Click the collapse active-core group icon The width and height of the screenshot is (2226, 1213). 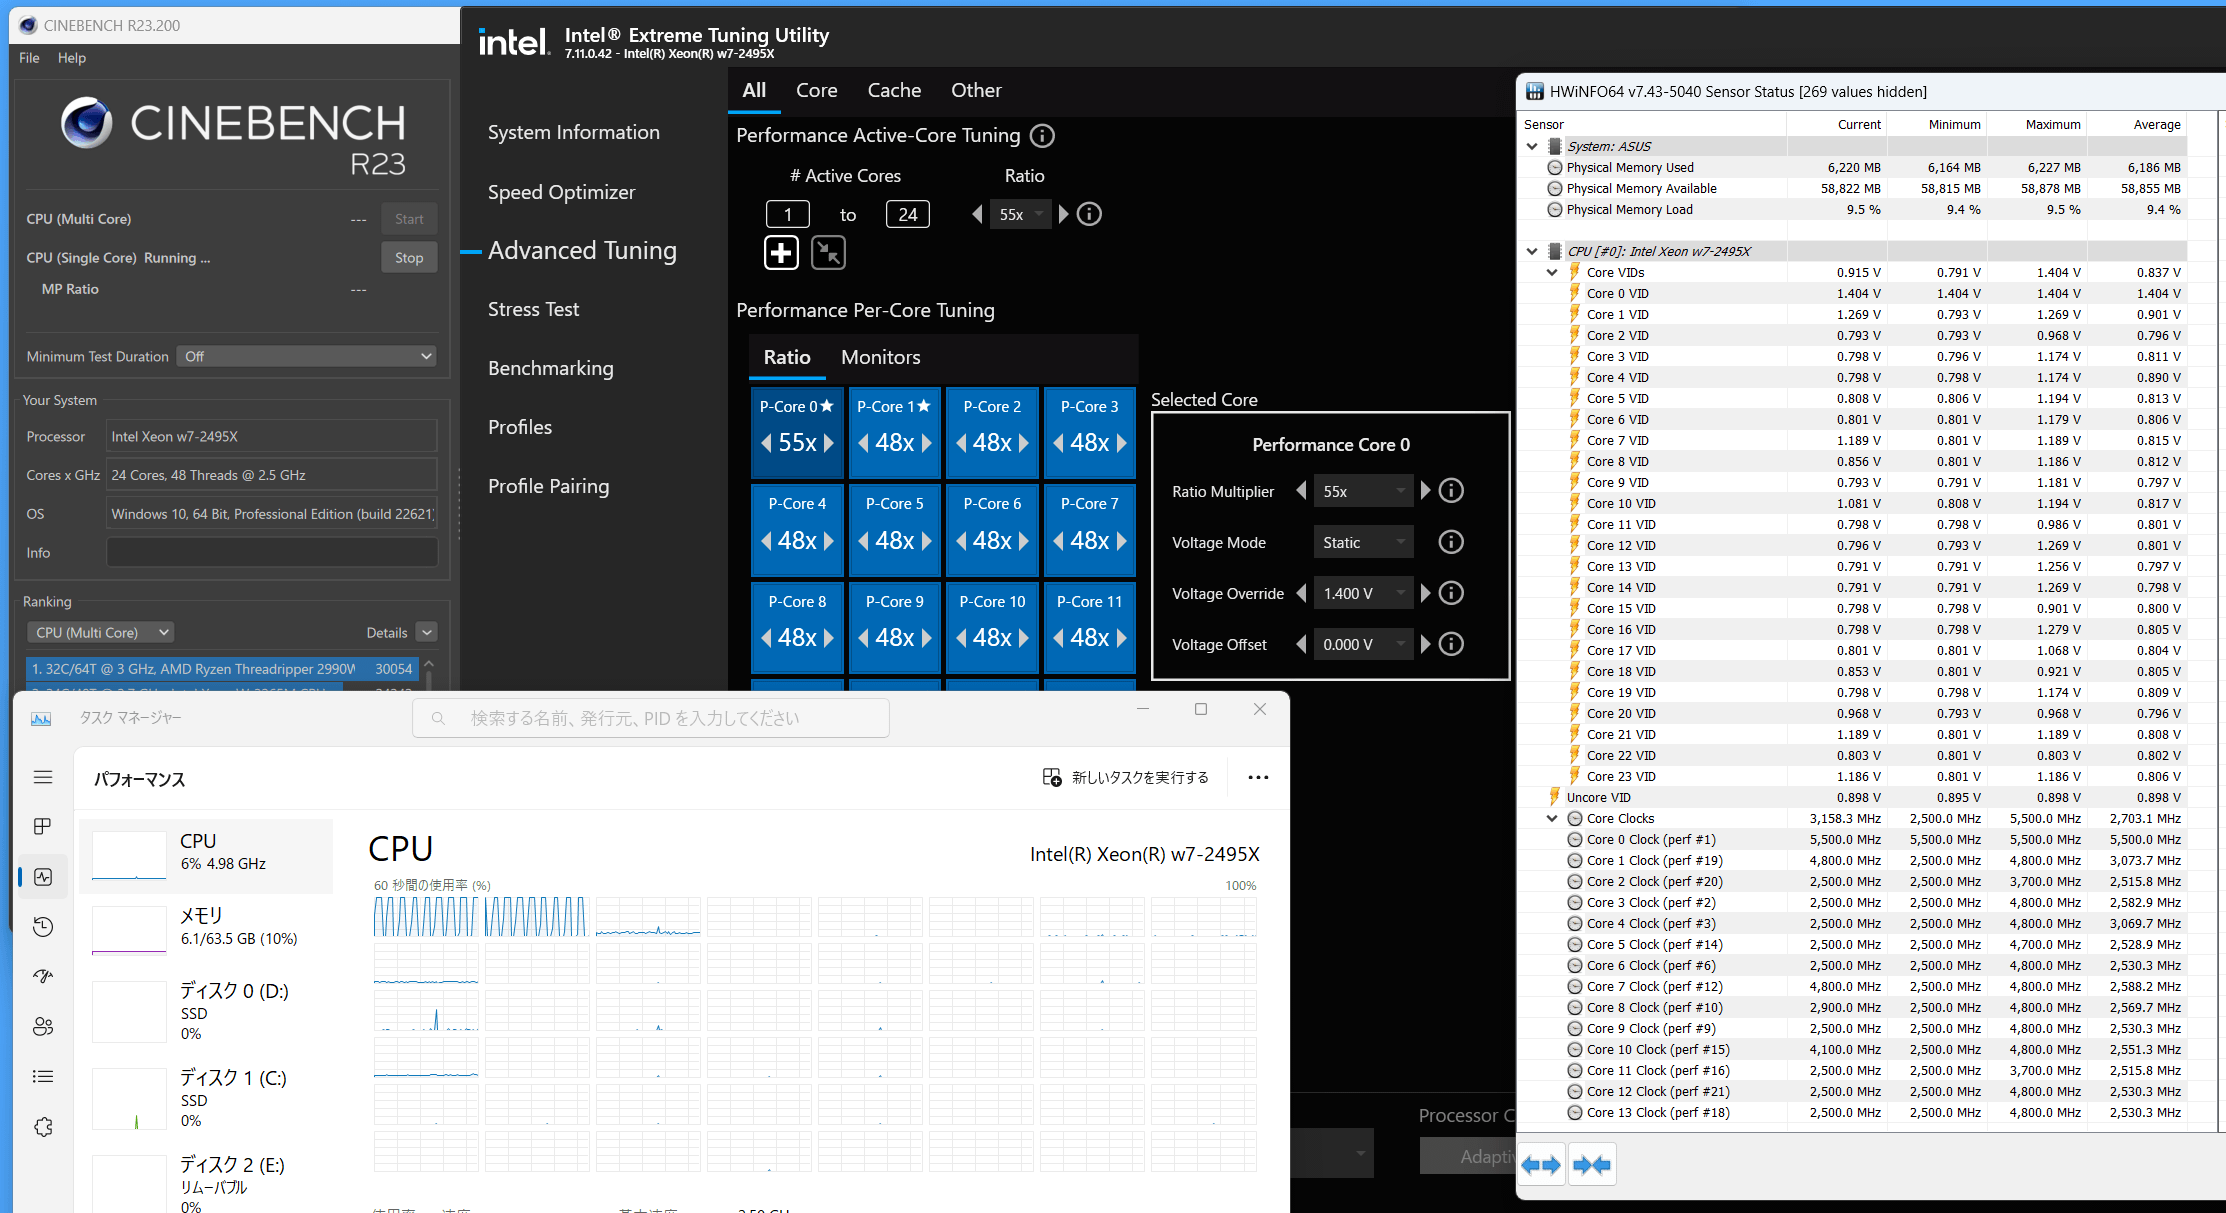[x=828, y=253]
